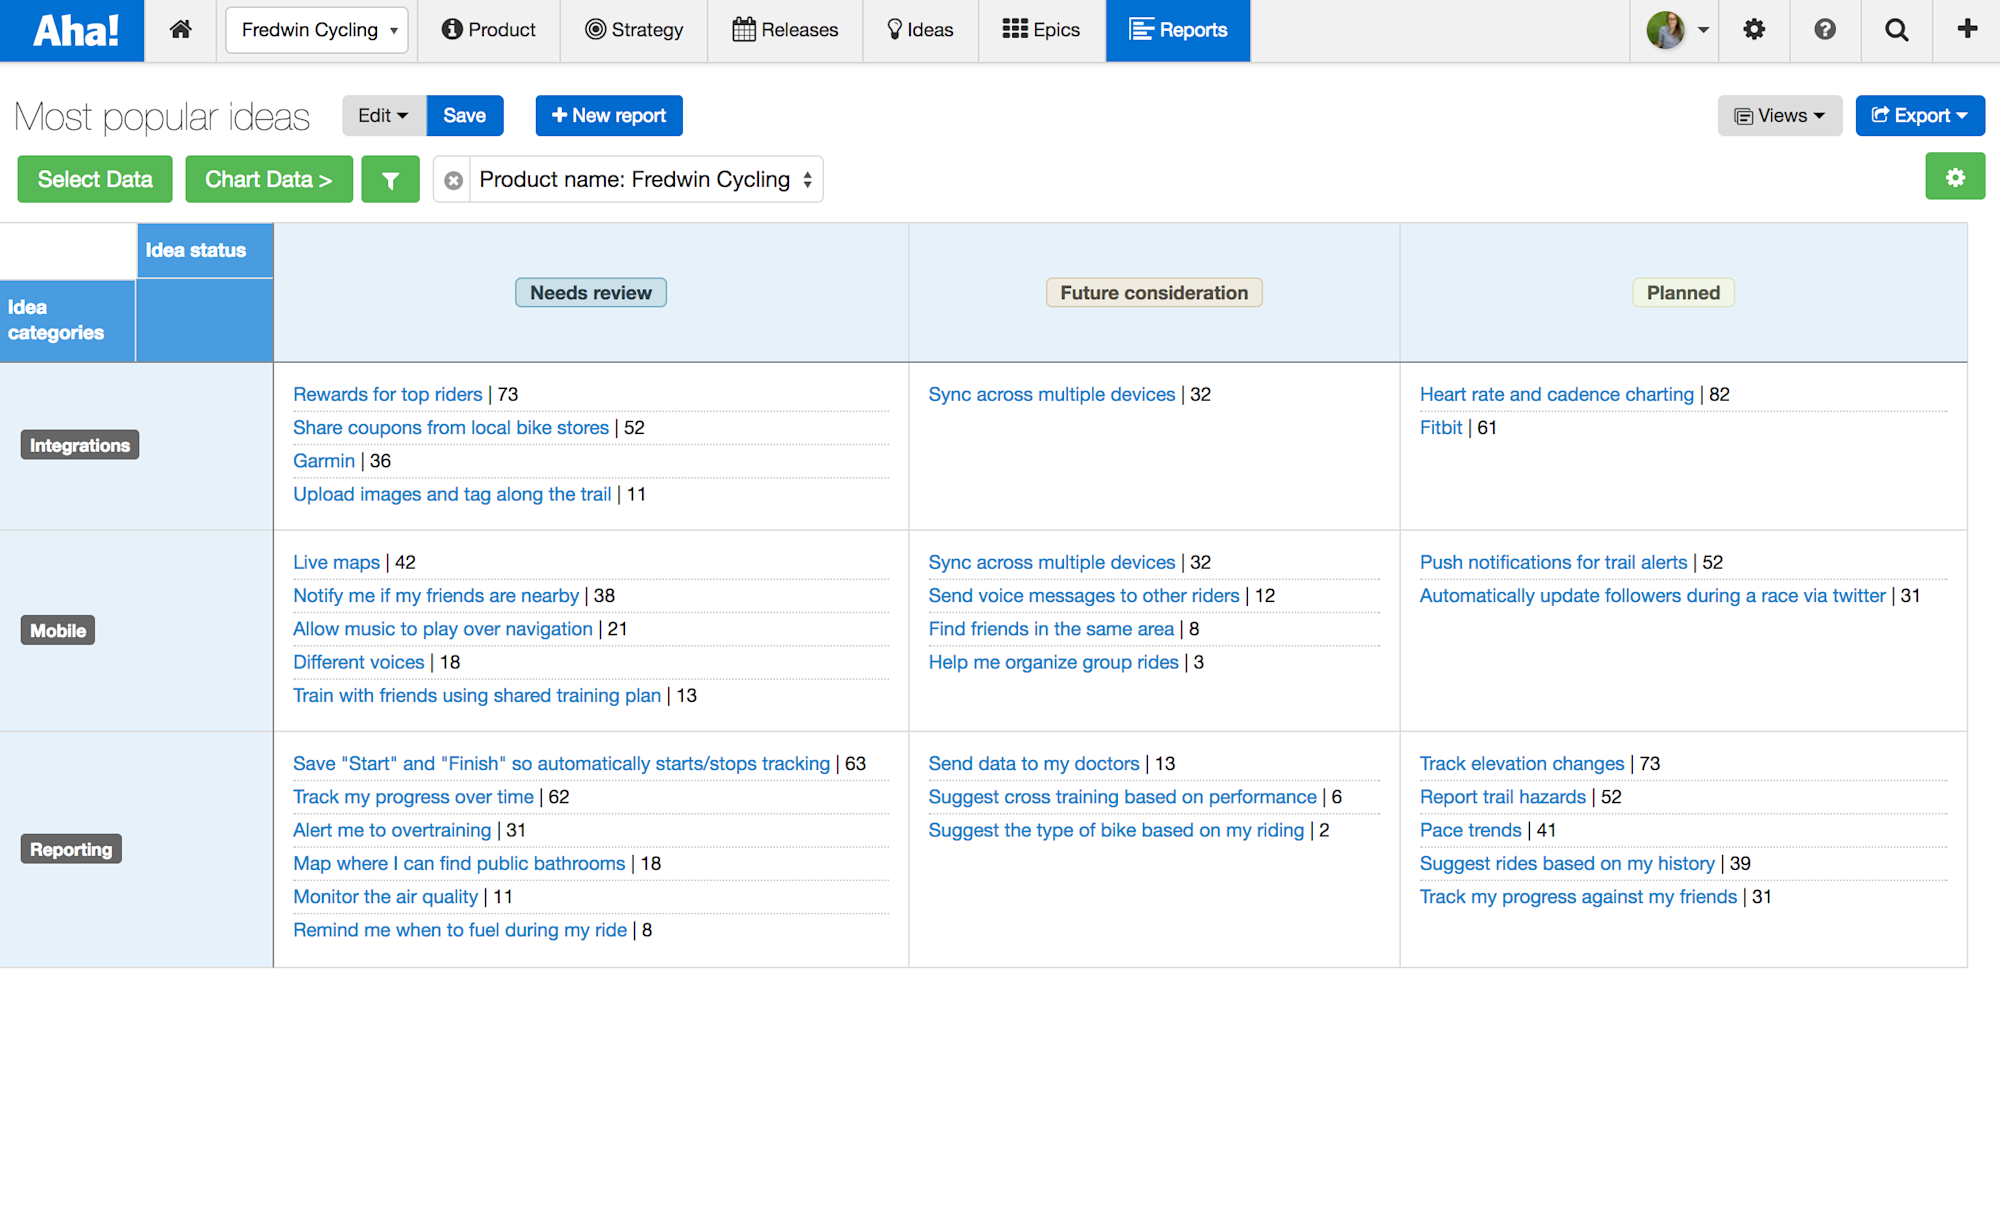Open search with the magnifier icon
Screen dimensions: 2000x1206
click(1896, 30)
